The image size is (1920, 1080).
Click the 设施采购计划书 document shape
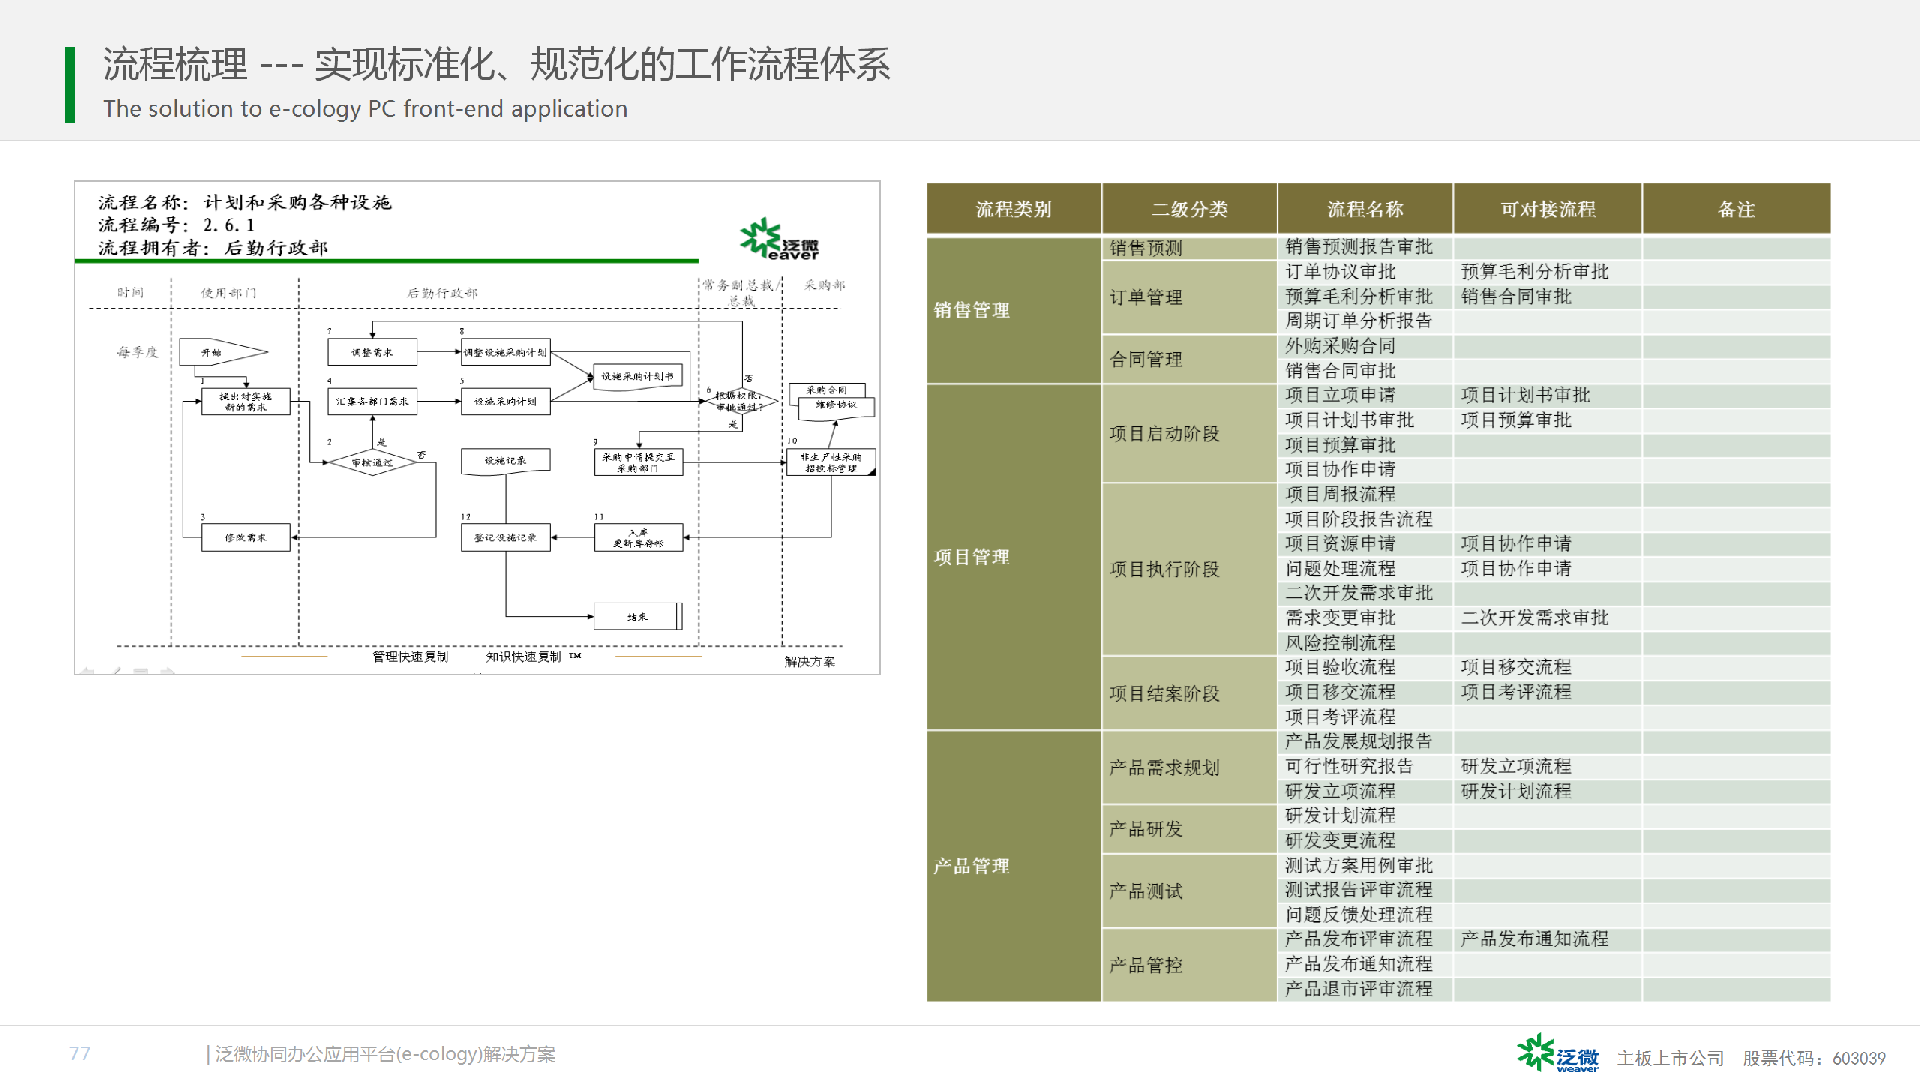638,377
